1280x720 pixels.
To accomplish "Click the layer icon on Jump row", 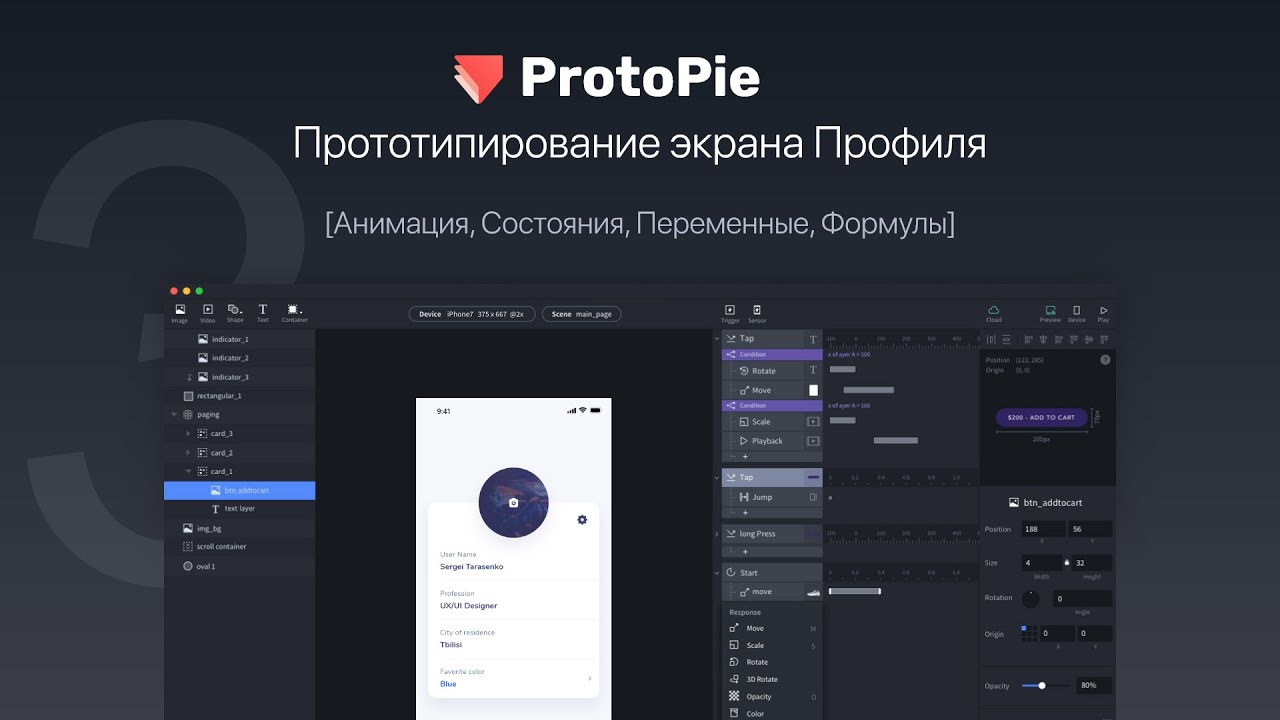I will [813, 497].
